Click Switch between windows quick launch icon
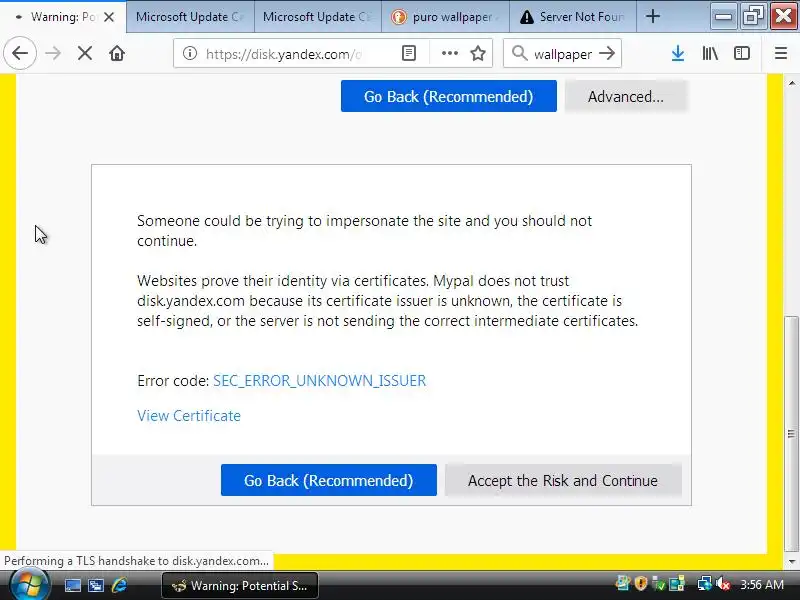 [95, 585]
